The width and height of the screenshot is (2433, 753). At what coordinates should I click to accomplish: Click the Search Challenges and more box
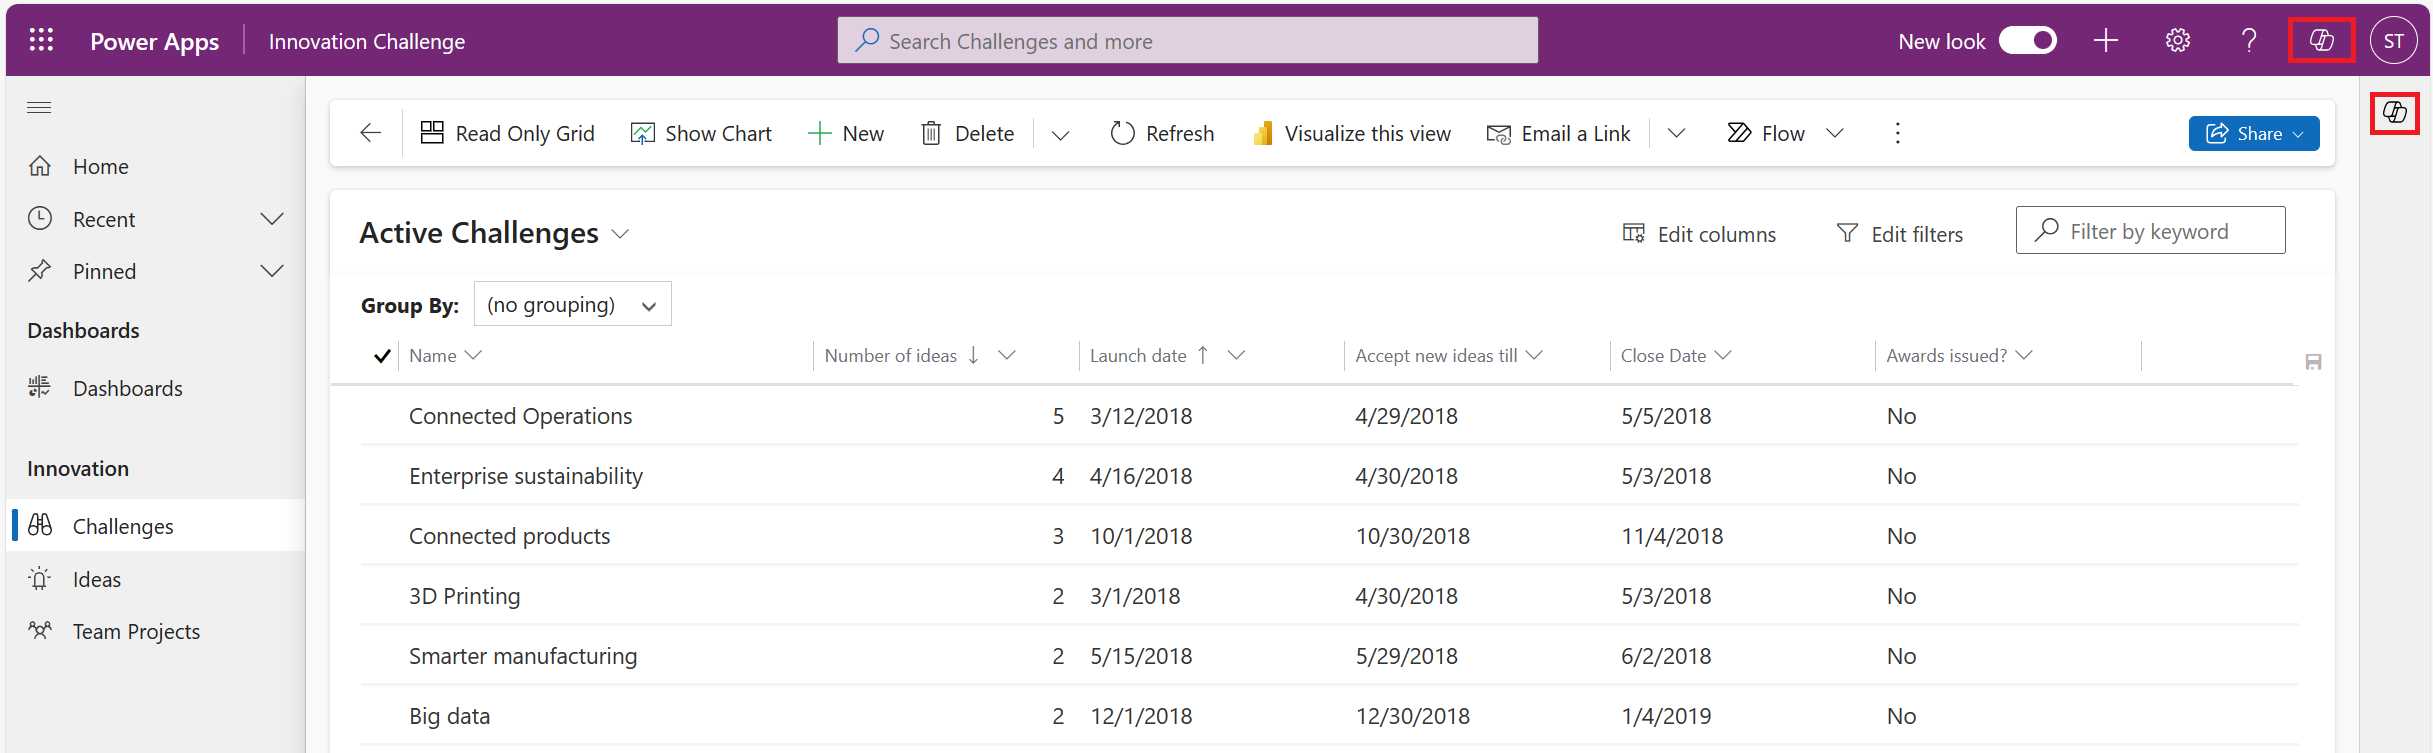pyautogui.click(x=1188, y=41)
